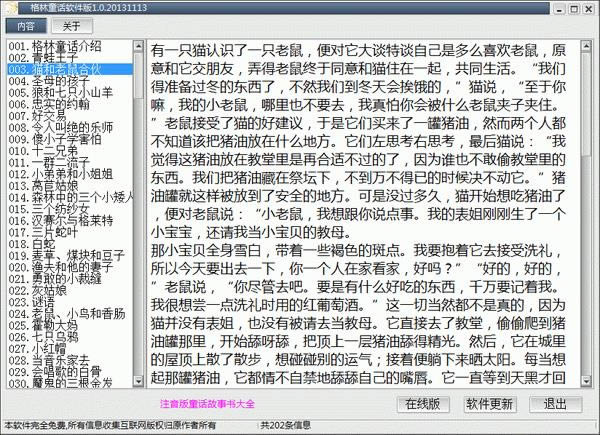Choose story 005. 狼和七只小山羊
This screenshot has width=600, height=435.
[x=62, y=92]
